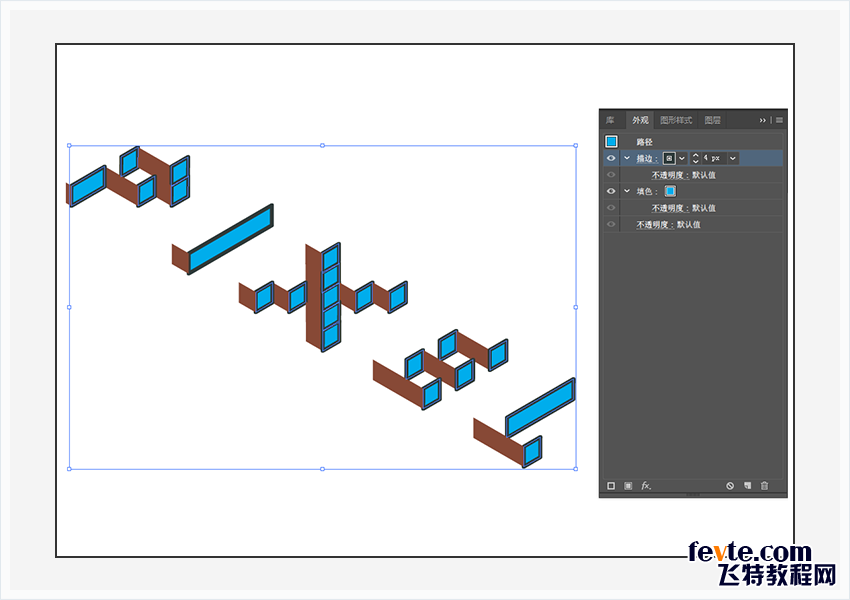The width and height of the screenshot is (850, 600).
Task: Toggle visibility of the 填色 fill row
Action: click(610, 191)
